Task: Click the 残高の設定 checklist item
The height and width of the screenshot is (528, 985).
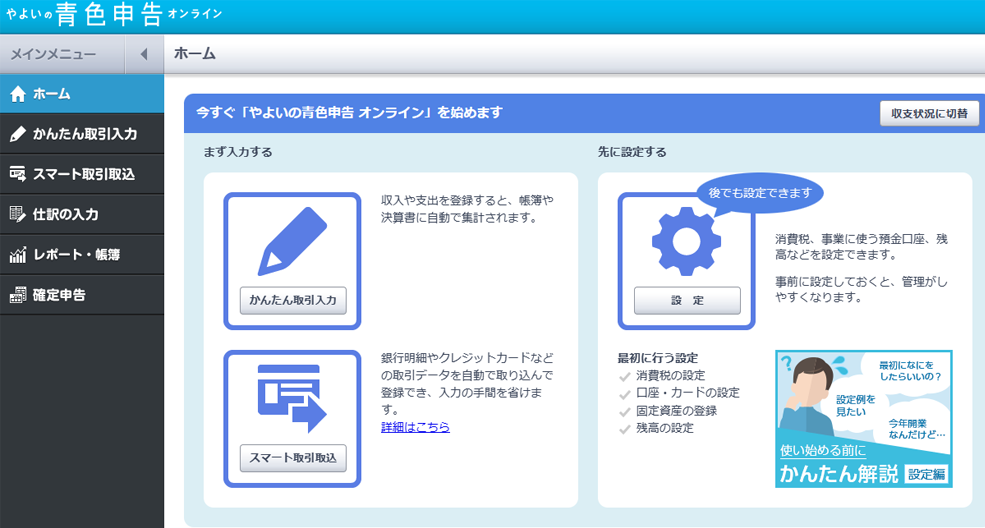Action: [665, 428]
